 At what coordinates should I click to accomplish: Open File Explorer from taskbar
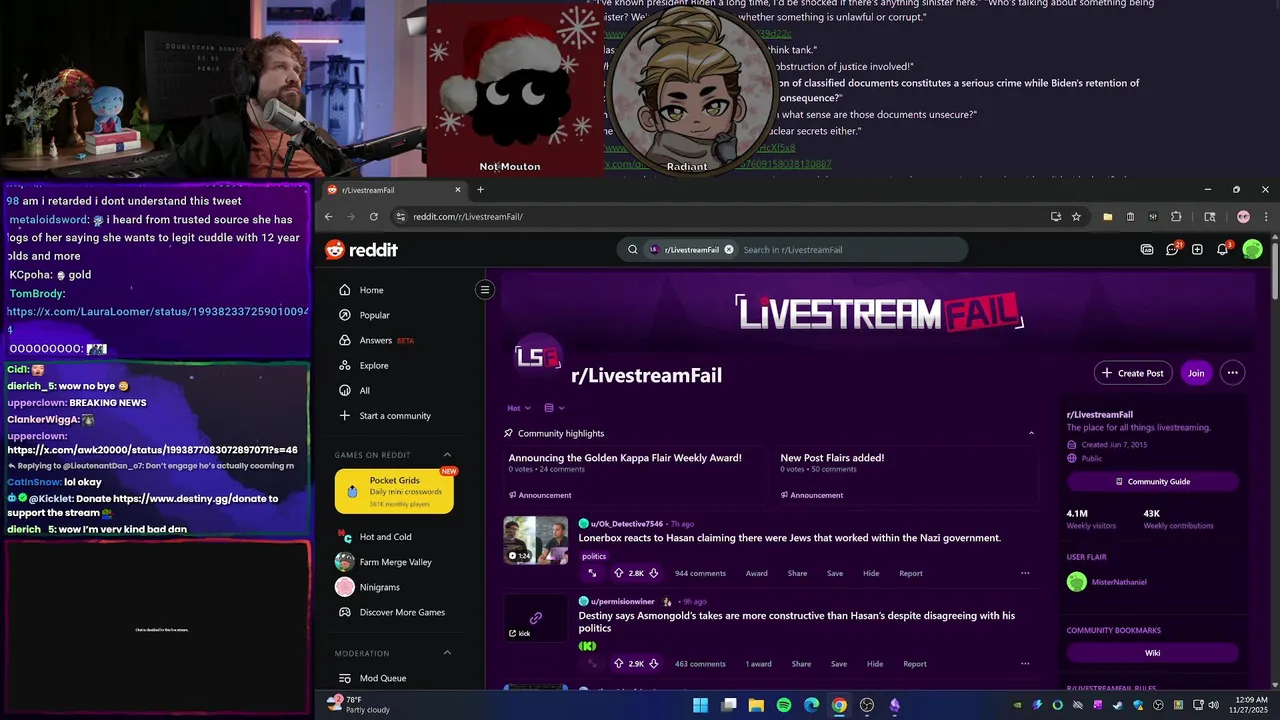(x=756, y=705)
